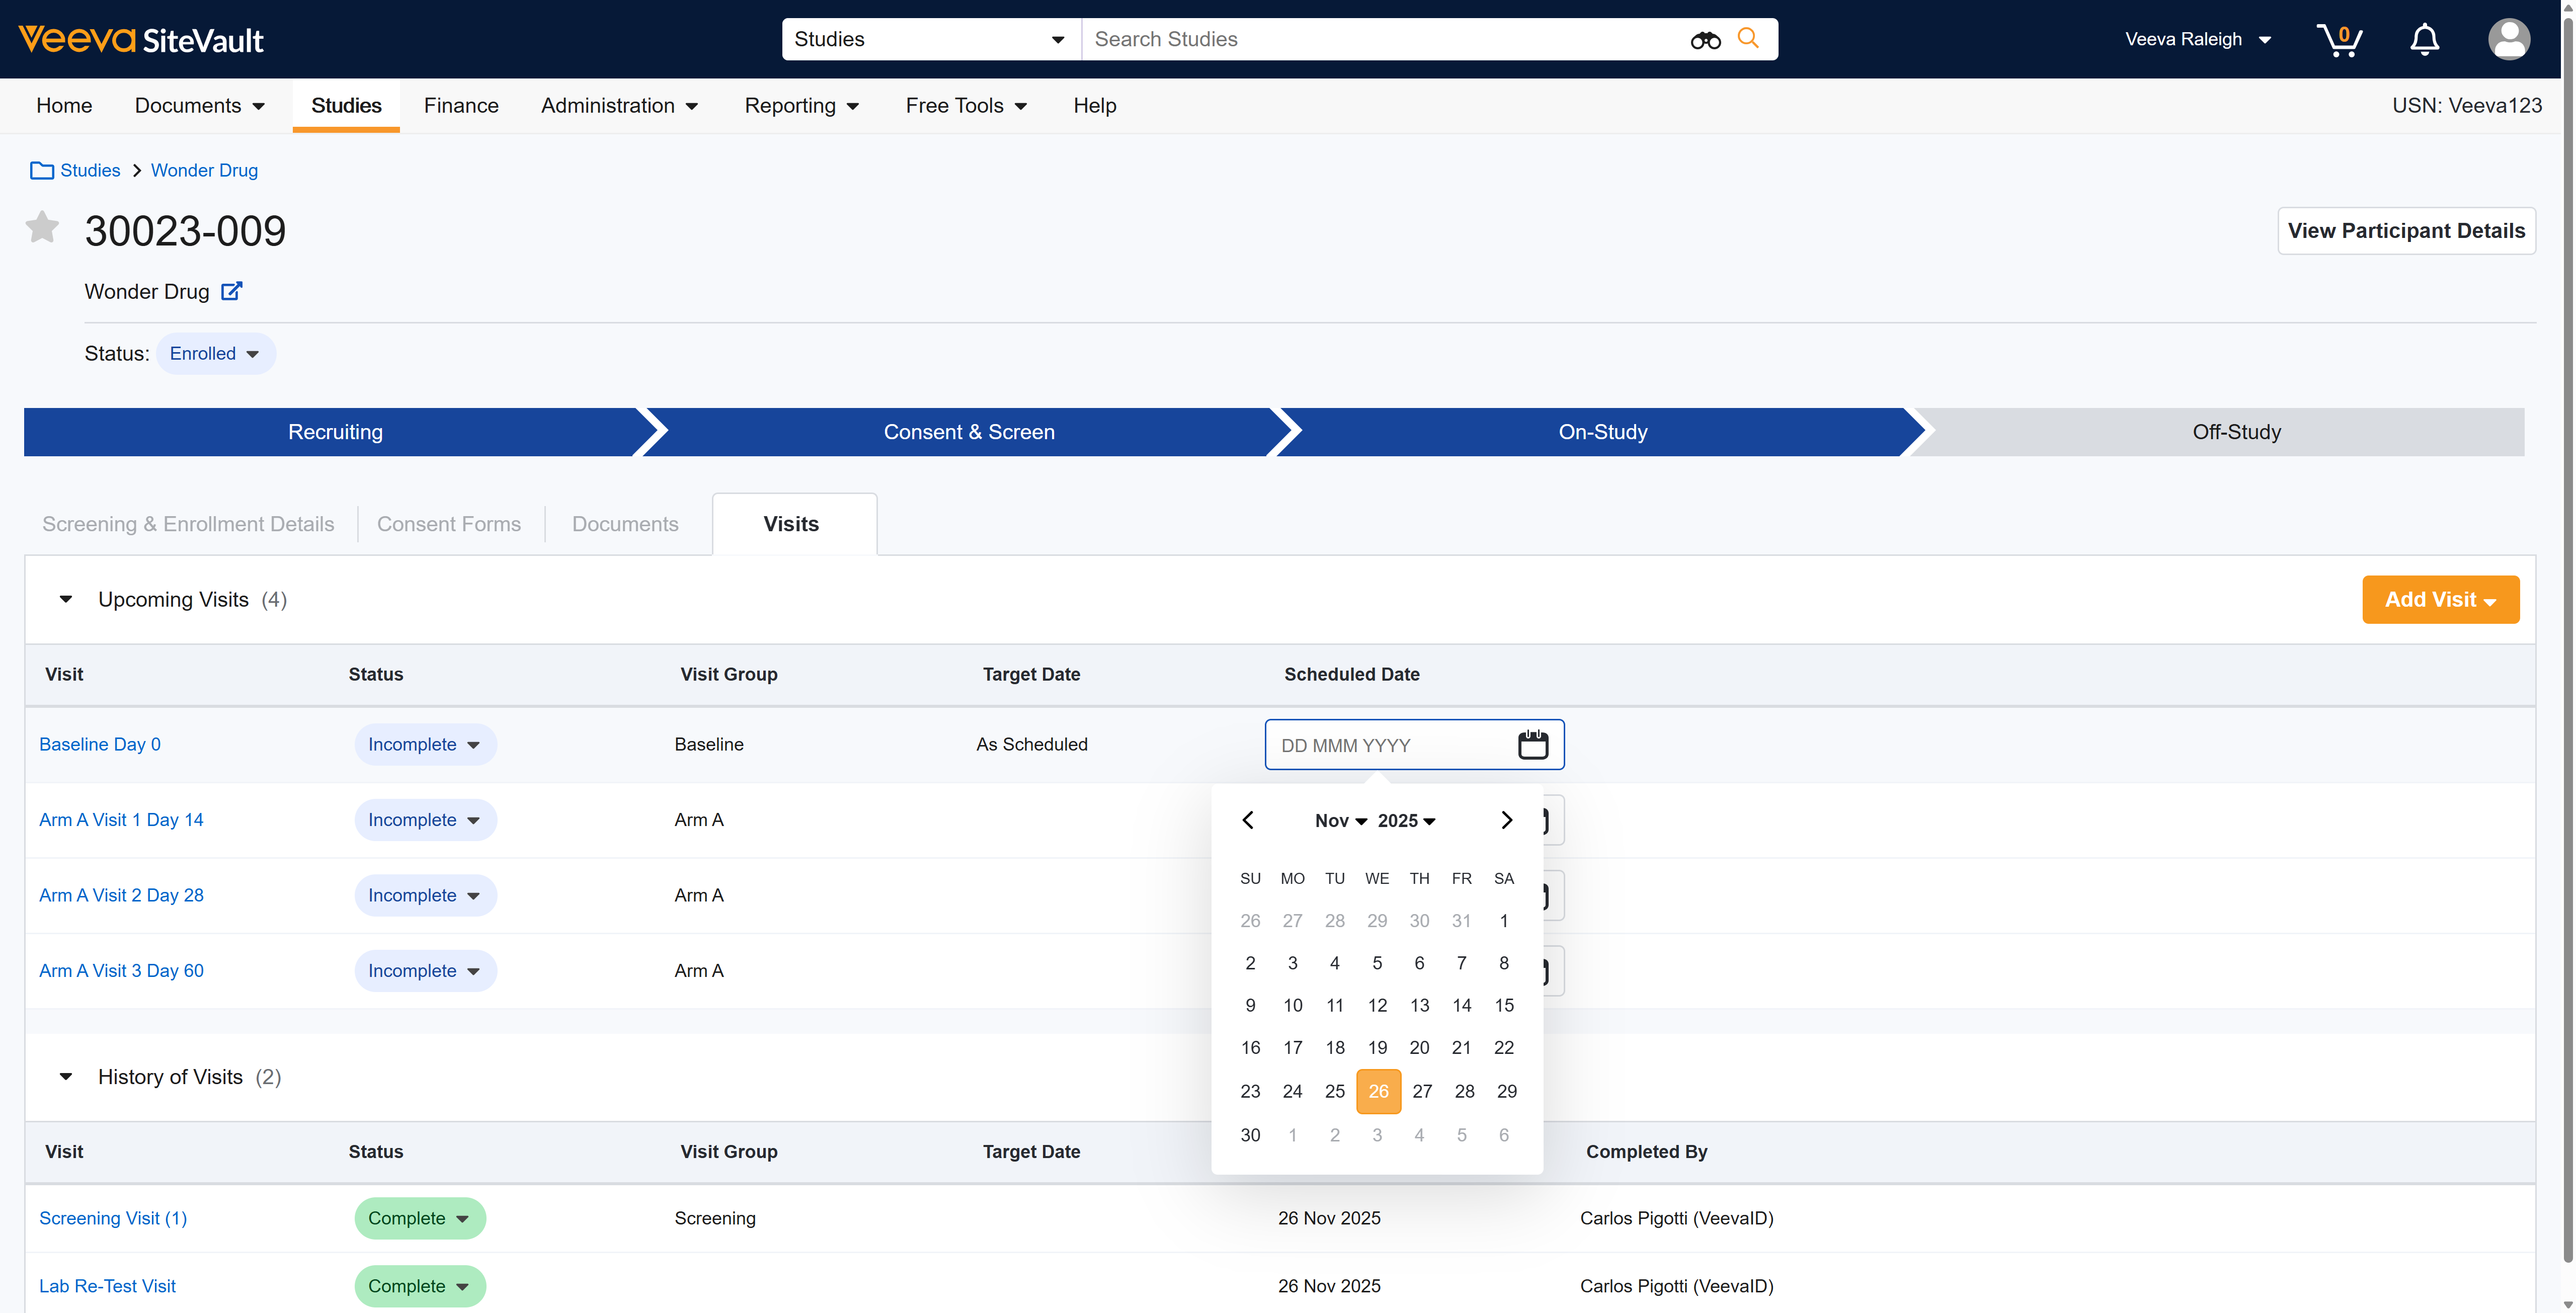Image resolution: width=2576 pixels, height=1313 pixels.
Task: Change participant status via the Enrolled dropdown
Action: (215, 353)
